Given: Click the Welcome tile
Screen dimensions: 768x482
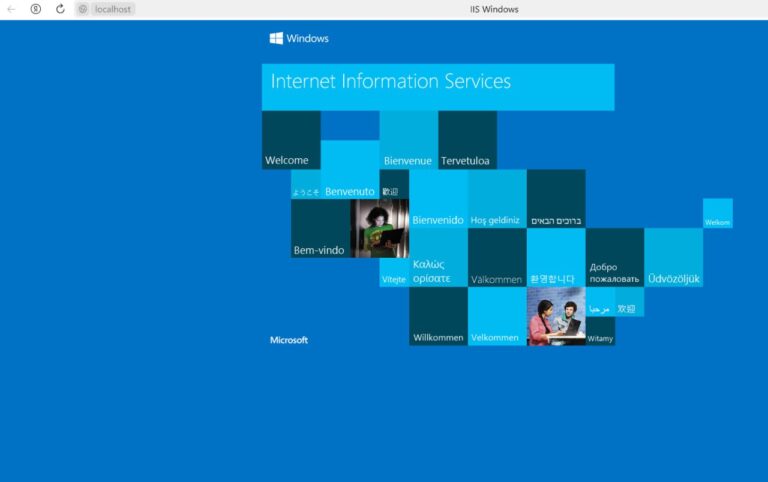Looking at the screenshot, I should [291, 140].
